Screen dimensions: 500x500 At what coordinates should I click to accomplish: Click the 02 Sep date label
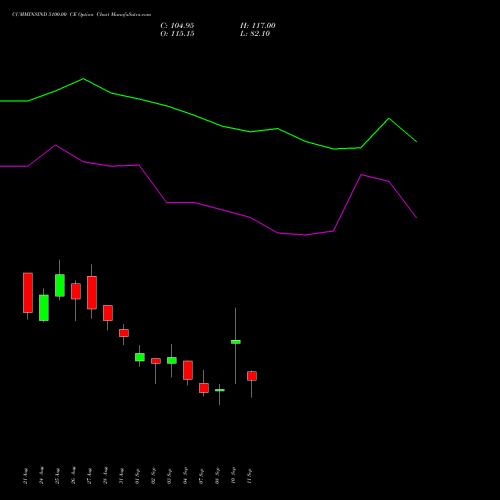[154, 476]
